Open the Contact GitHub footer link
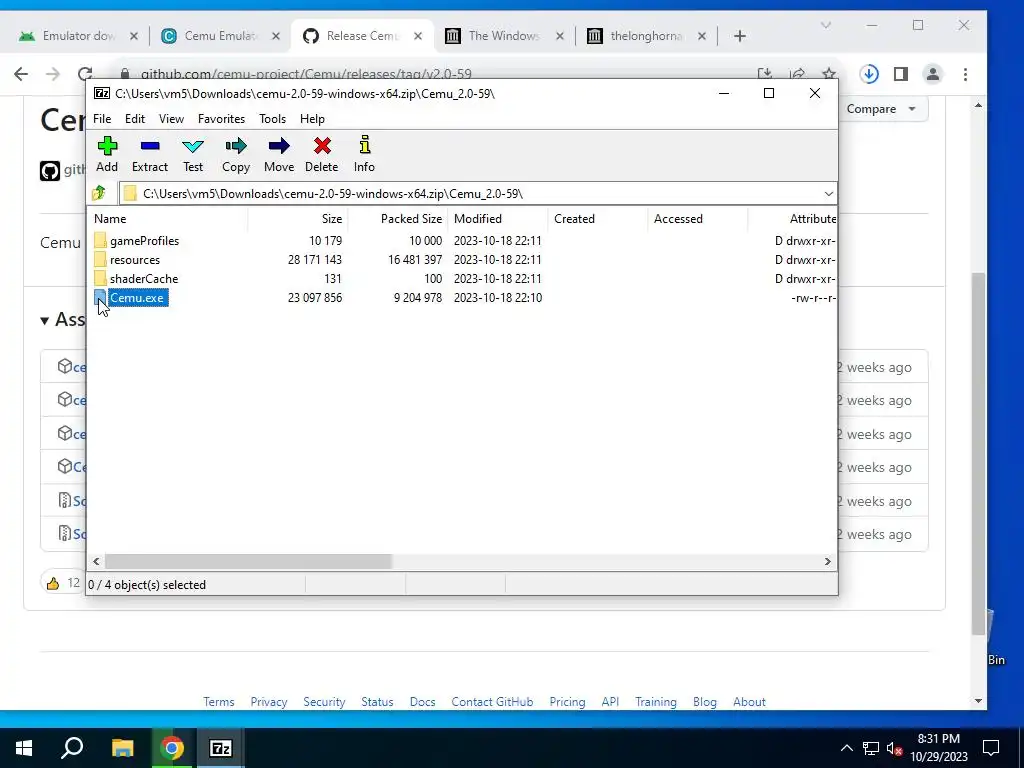Viewport: 1024px width, 768px height. [x=492, y=702]
